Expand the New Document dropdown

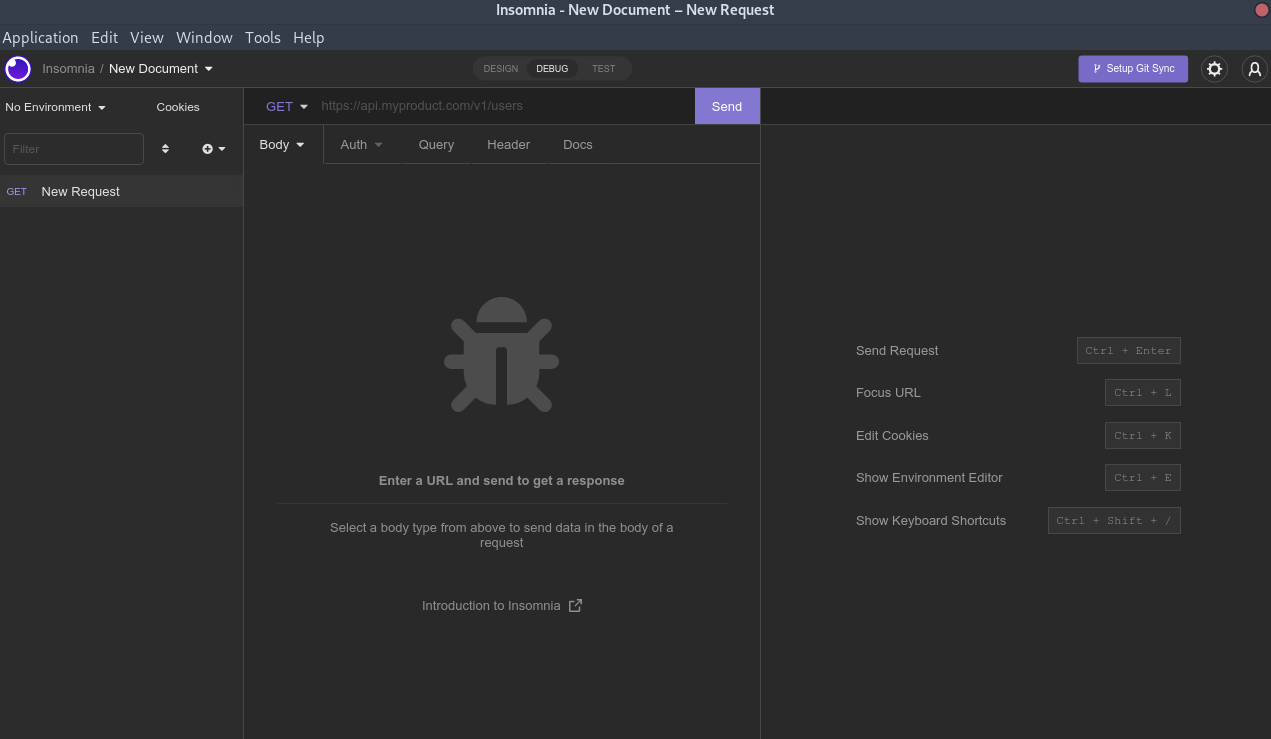(160, 69)
